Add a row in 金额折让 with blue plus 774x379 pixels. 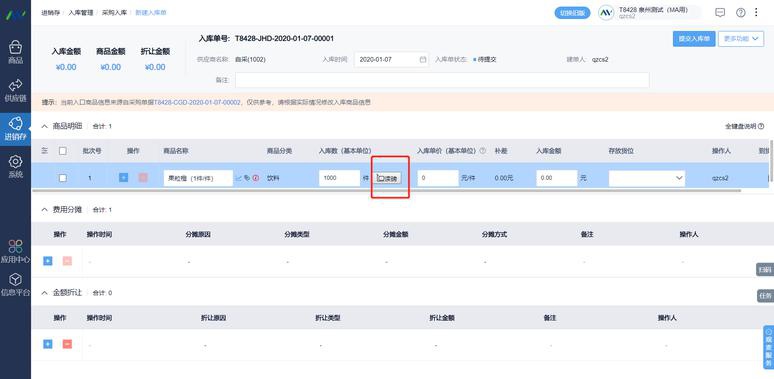click(47, 344)
